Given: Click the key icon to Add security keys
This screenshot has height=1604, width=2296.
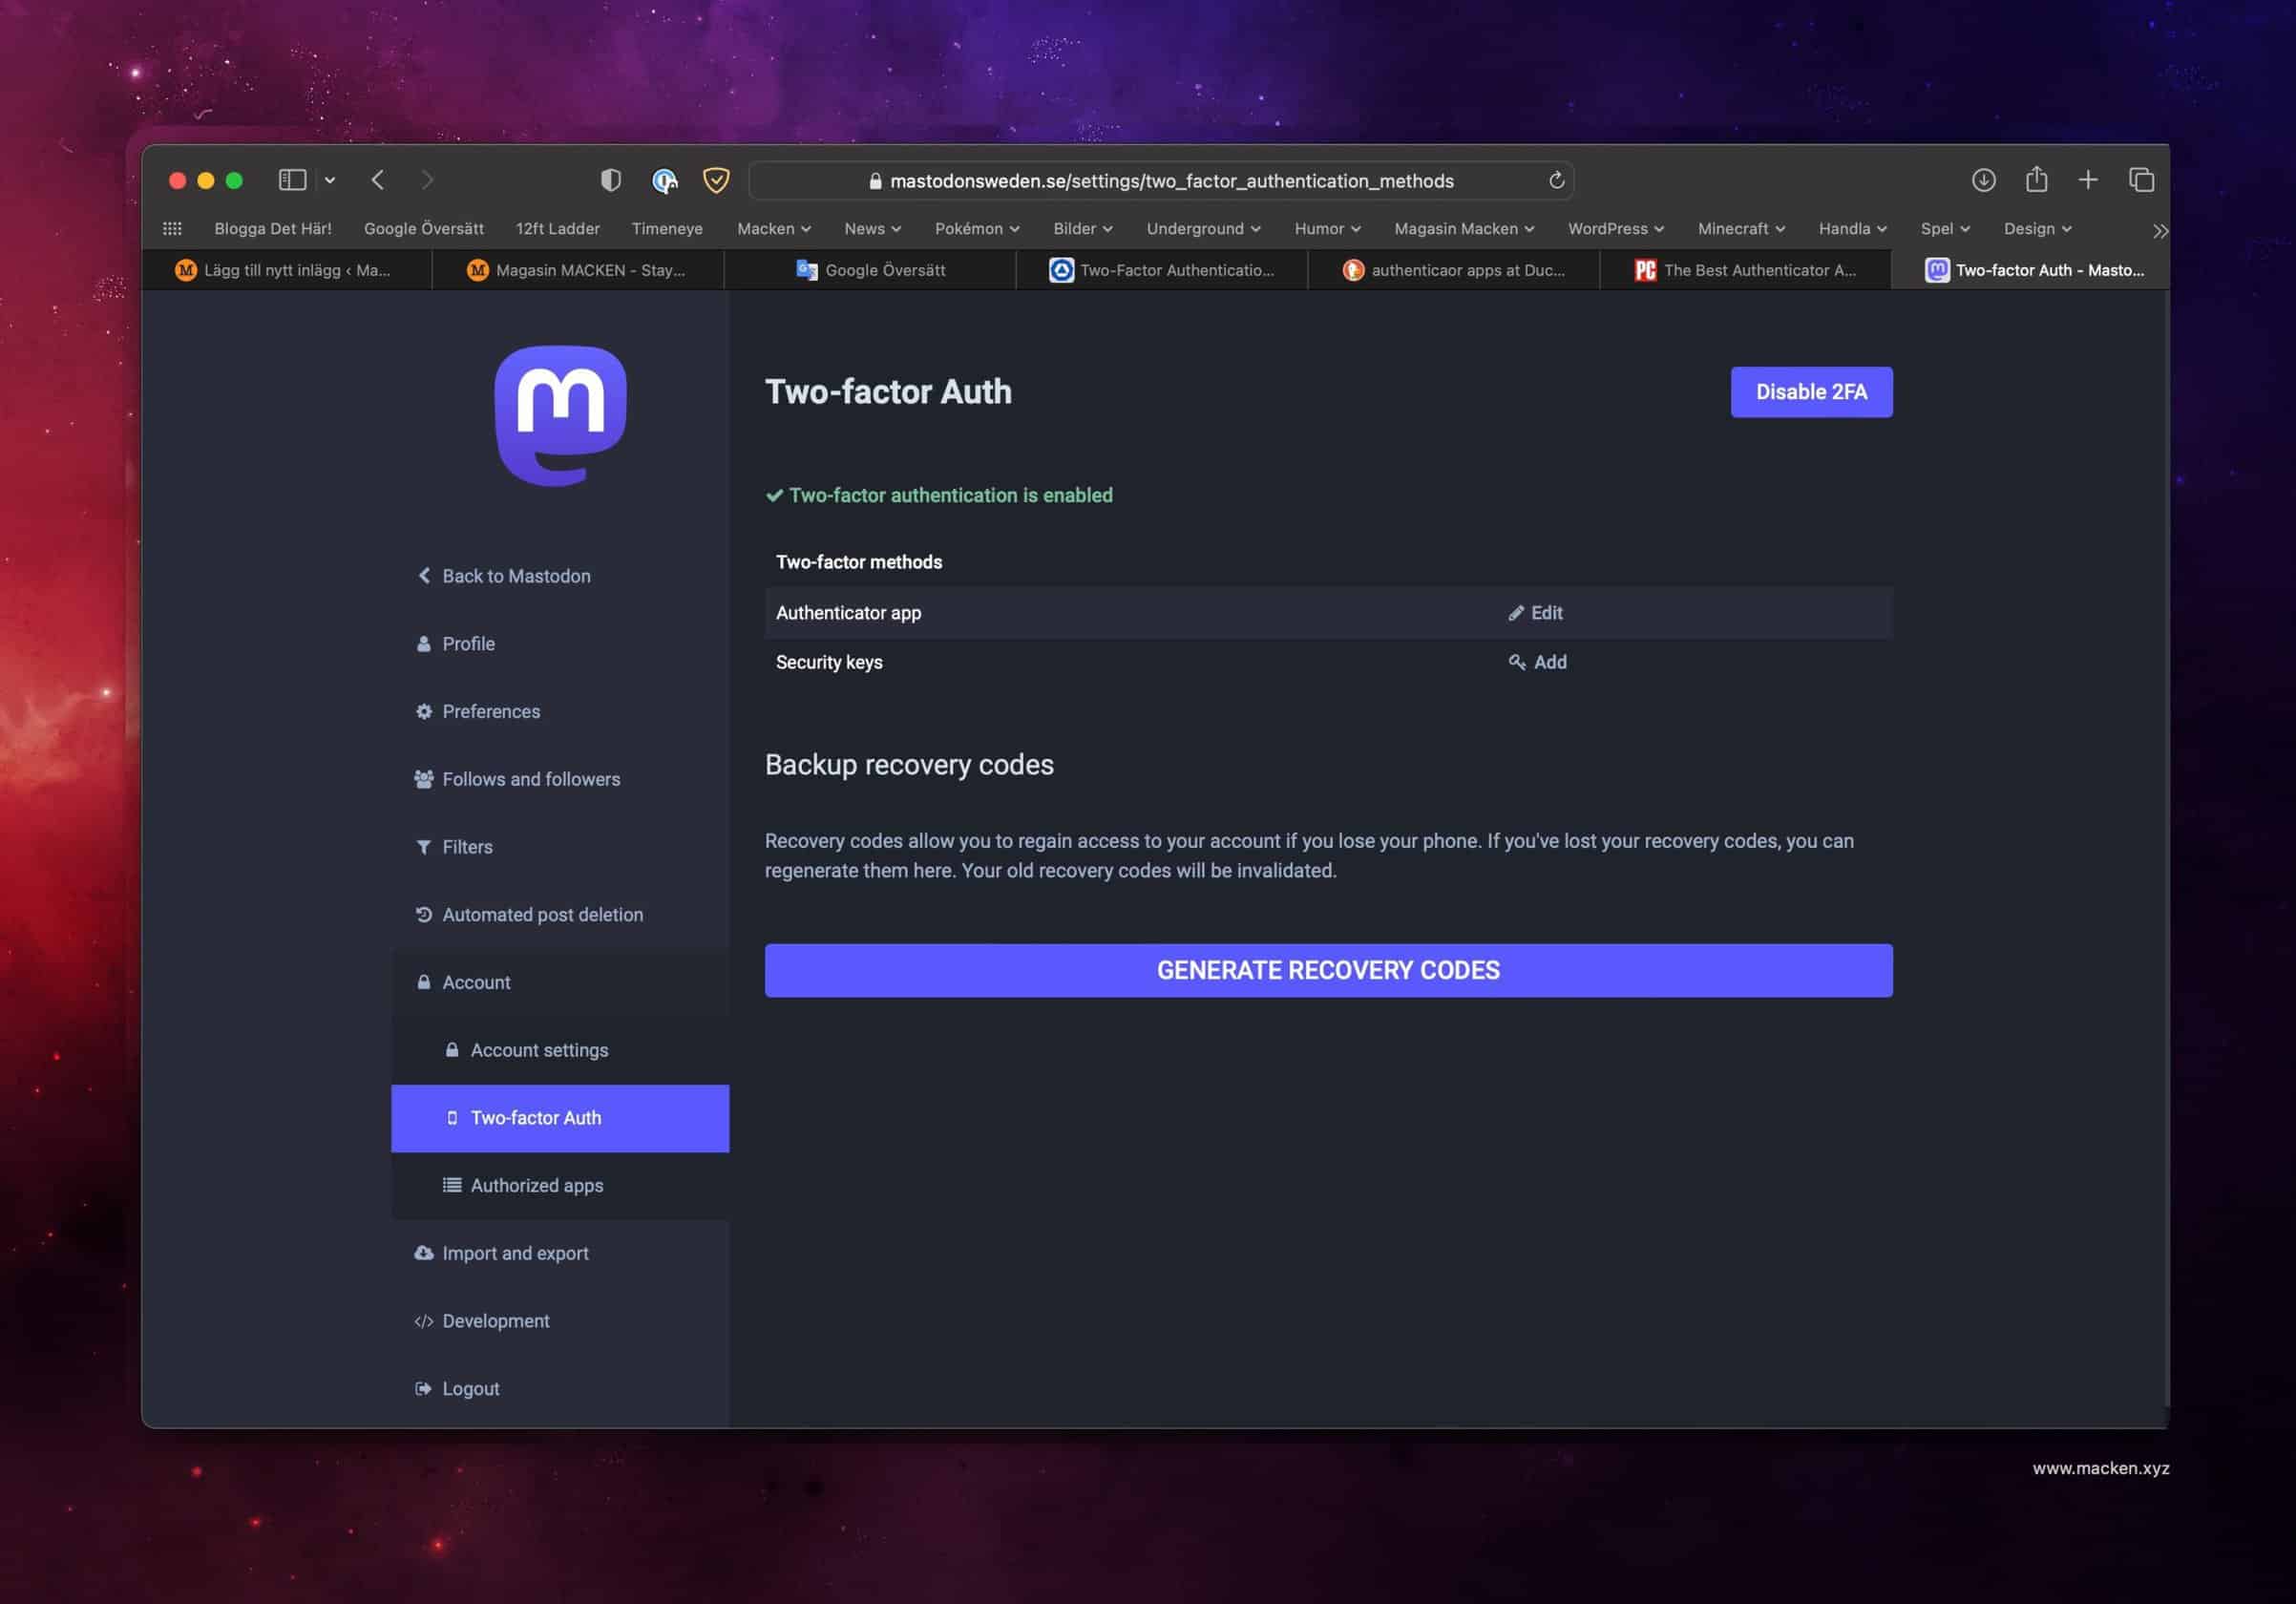Looking at the screenshot, I should pyautogui.click(x=1537, y=662).
